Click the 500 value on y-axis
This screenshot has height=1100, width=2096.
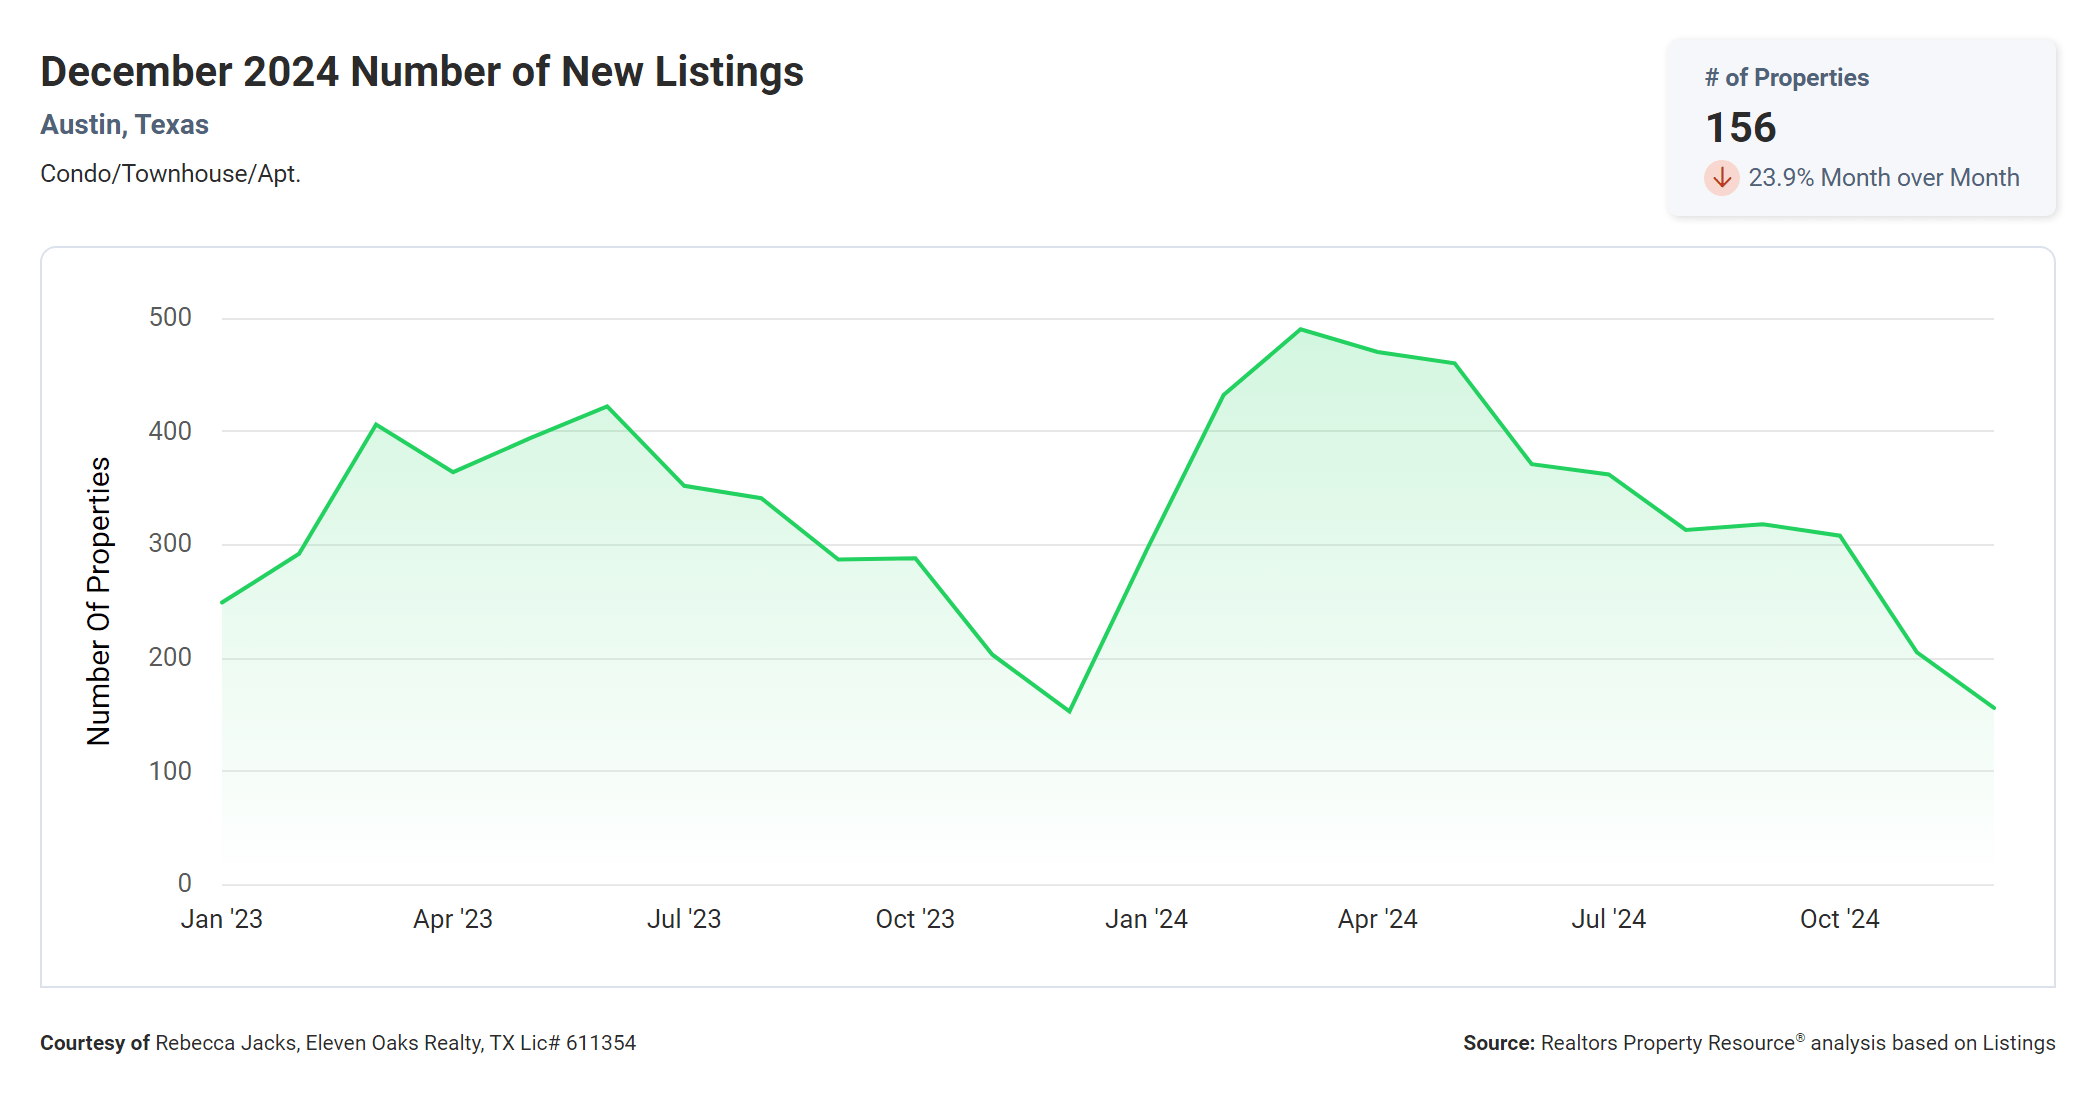pyautogui.click(x=170, y=318)
